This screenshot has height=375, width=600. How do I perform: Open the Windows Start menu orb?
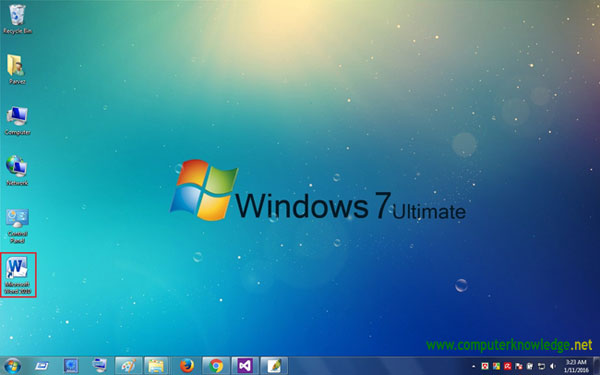[13, 366]
